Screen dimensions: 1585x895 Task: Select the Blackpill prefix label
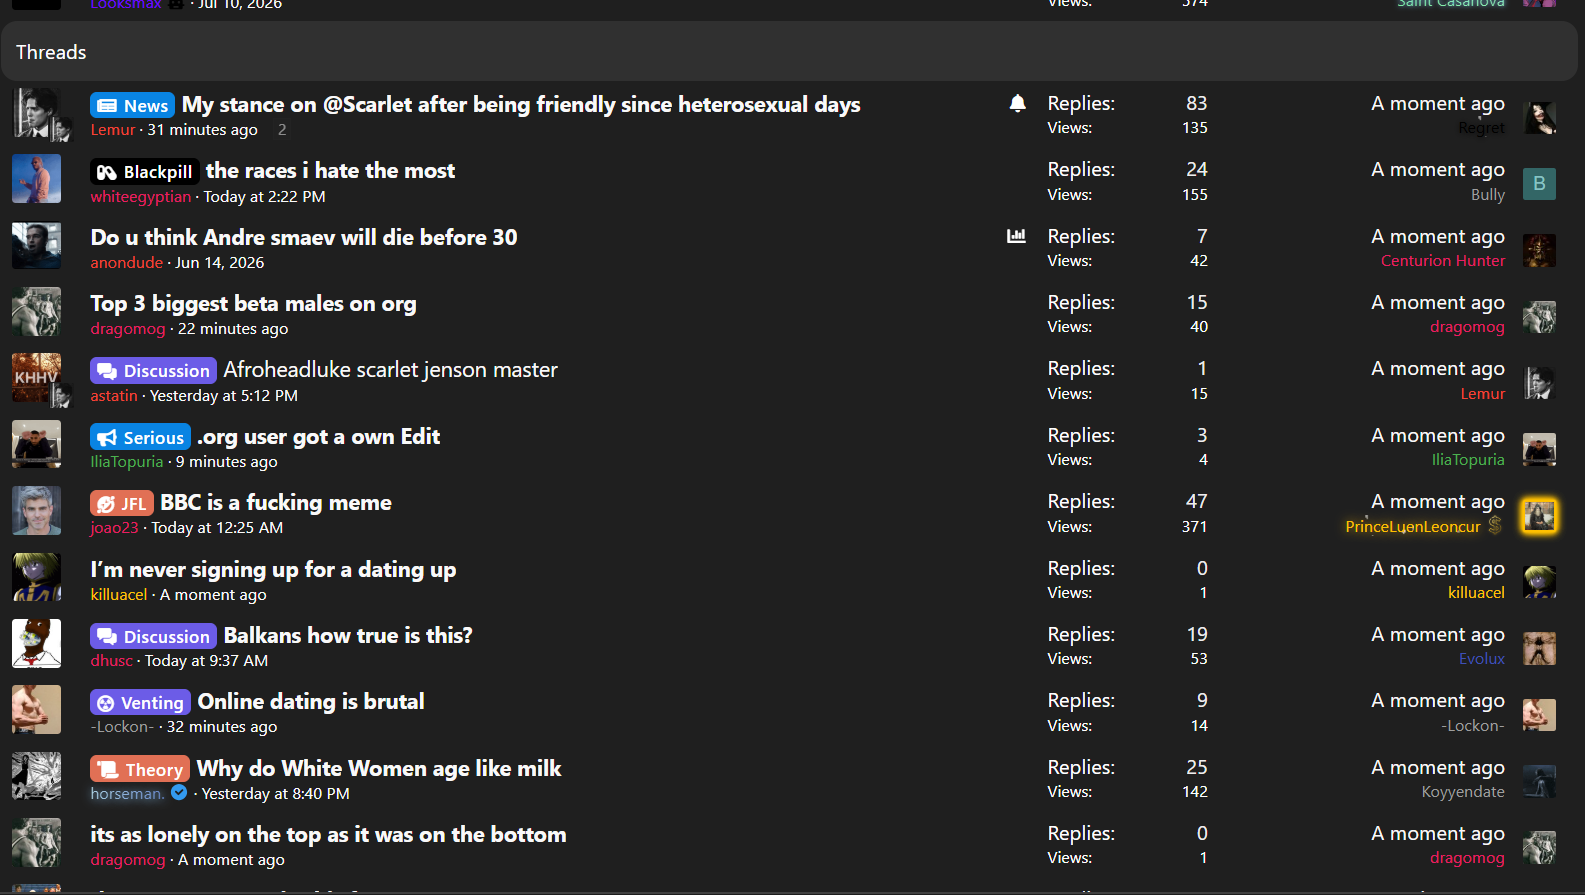coord(145,171)
